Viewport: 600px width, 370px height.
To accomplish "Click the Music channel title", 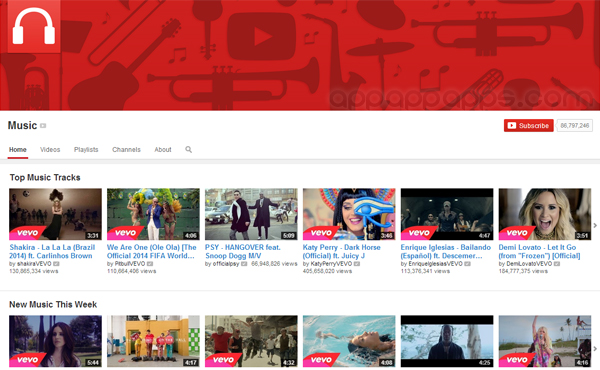I will [x=22, y=126].
